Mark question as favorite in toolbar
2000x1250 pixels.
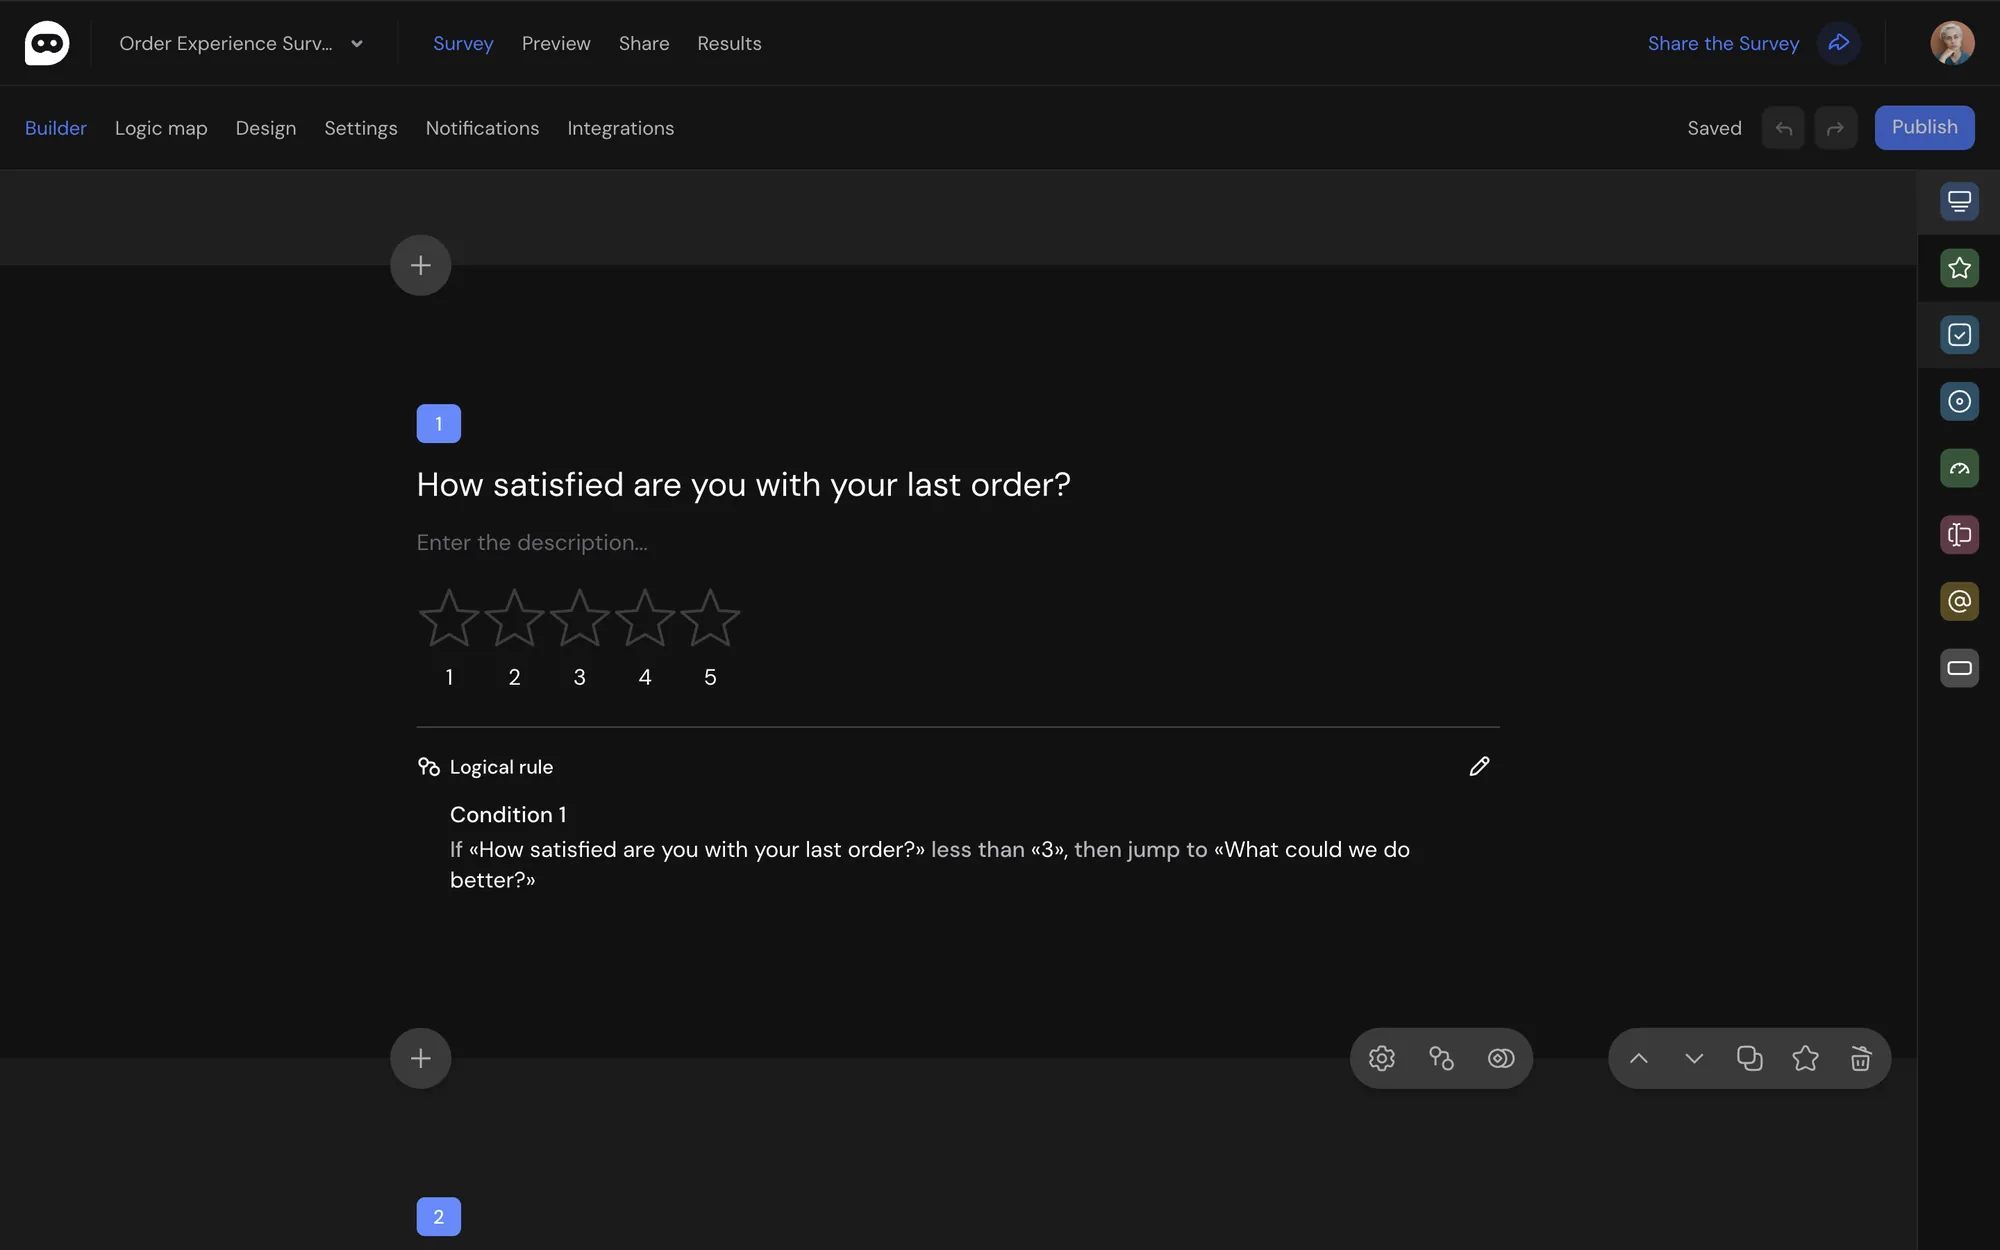pyautogui.click(x=1805, y=1058)
